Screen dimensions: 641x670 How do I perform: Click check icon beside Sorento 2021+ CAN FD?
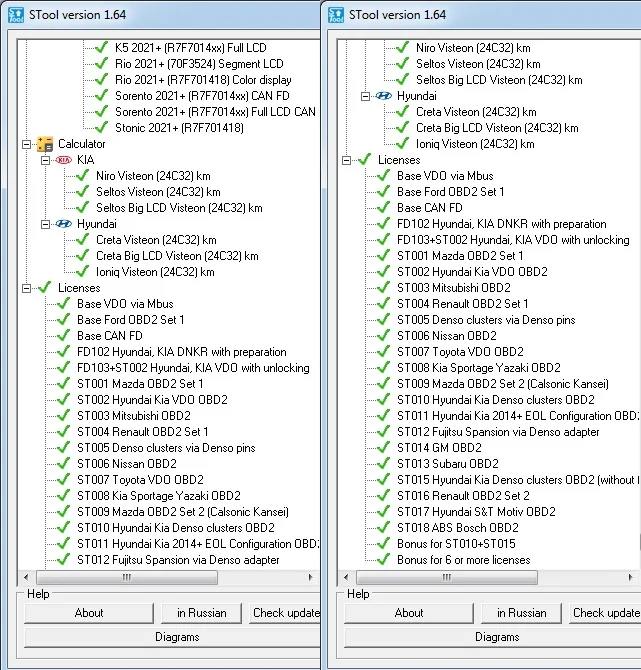101,96
